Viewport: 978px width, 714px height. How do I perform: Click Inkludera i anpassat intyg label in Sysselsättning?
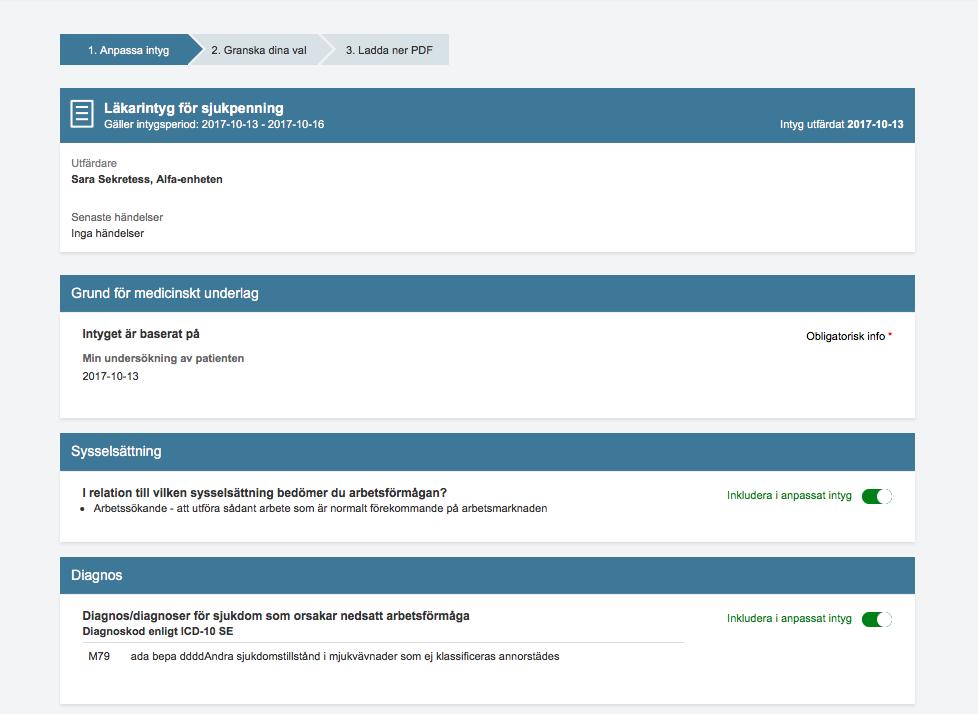tap(789, 495)
